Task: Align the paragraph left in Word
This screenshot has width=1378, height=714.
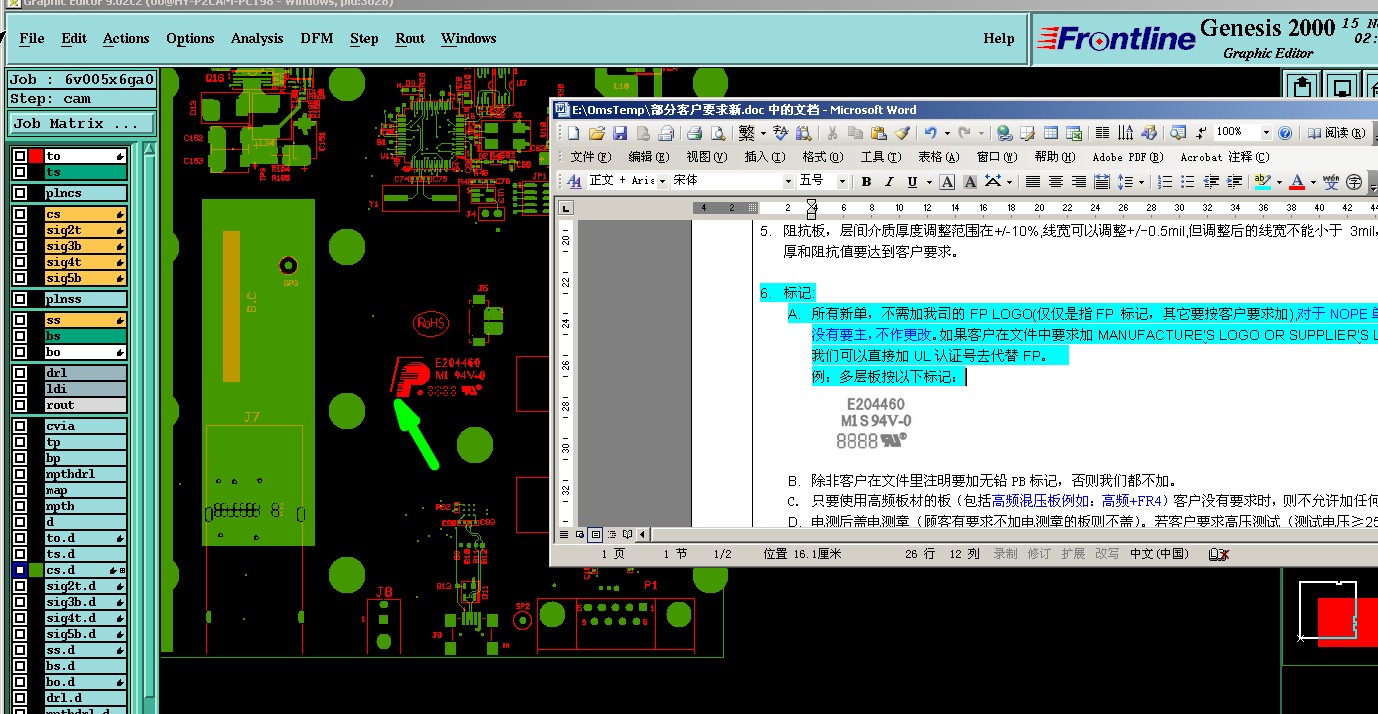Action: point(1032,182)
